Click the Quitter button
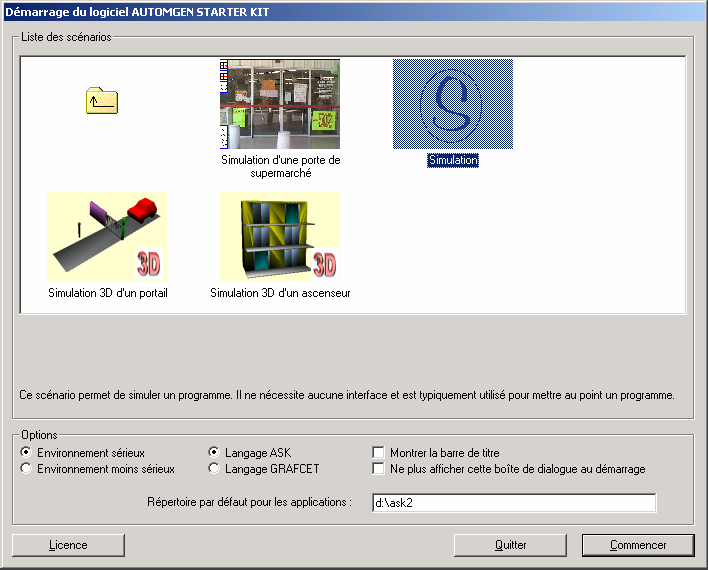This screenshot has width=708, height=570. click(510, 545)
